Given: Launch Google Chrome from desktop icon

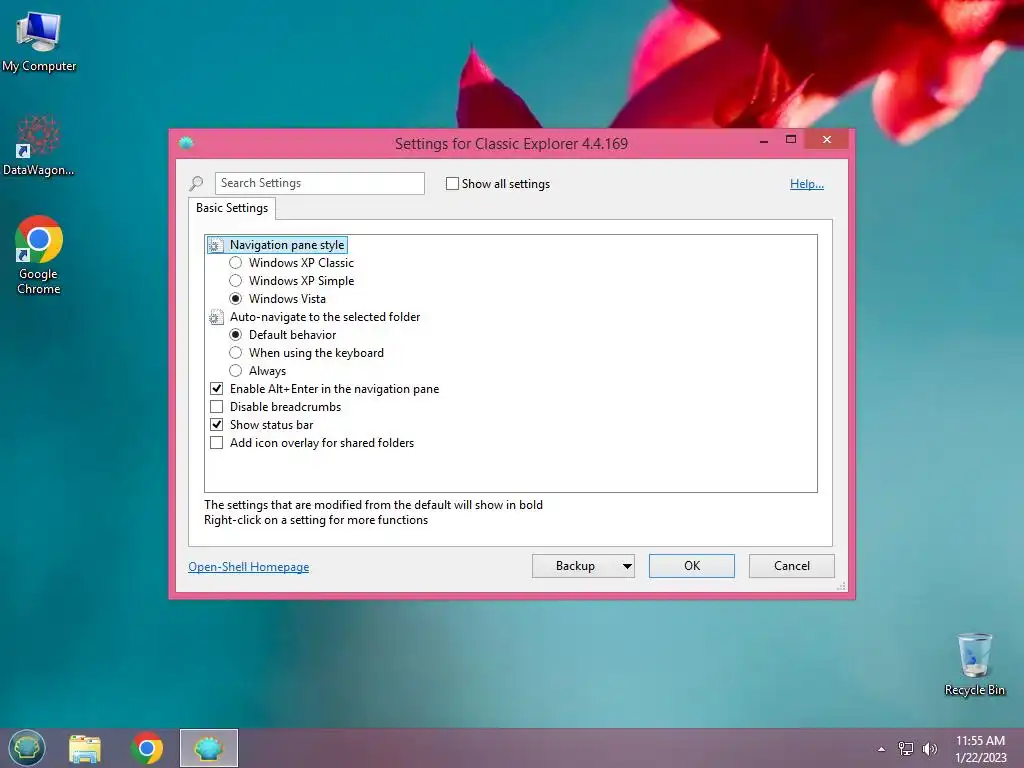Looking at the screenshot, I should click(39, 255).
